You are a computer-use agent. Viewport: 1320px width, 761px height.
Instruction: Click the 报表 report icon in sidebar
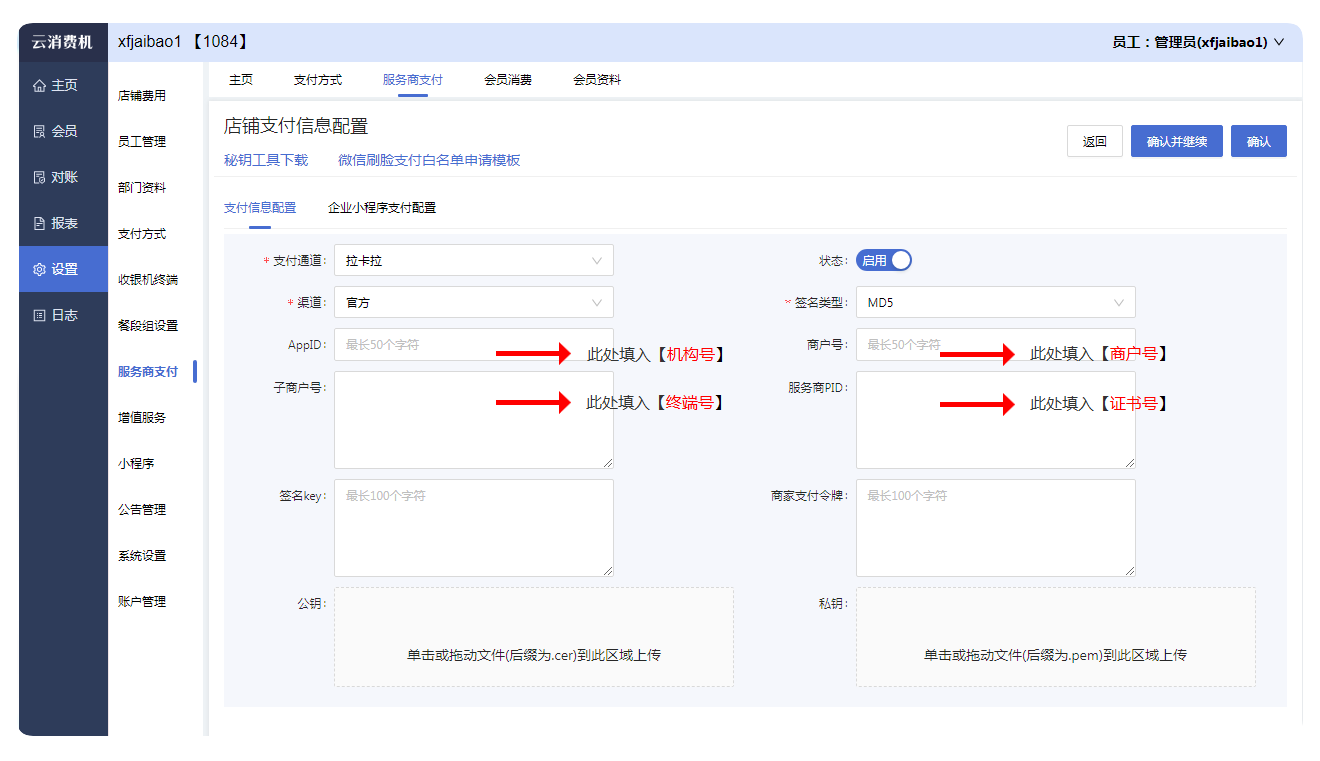point(39,224)
